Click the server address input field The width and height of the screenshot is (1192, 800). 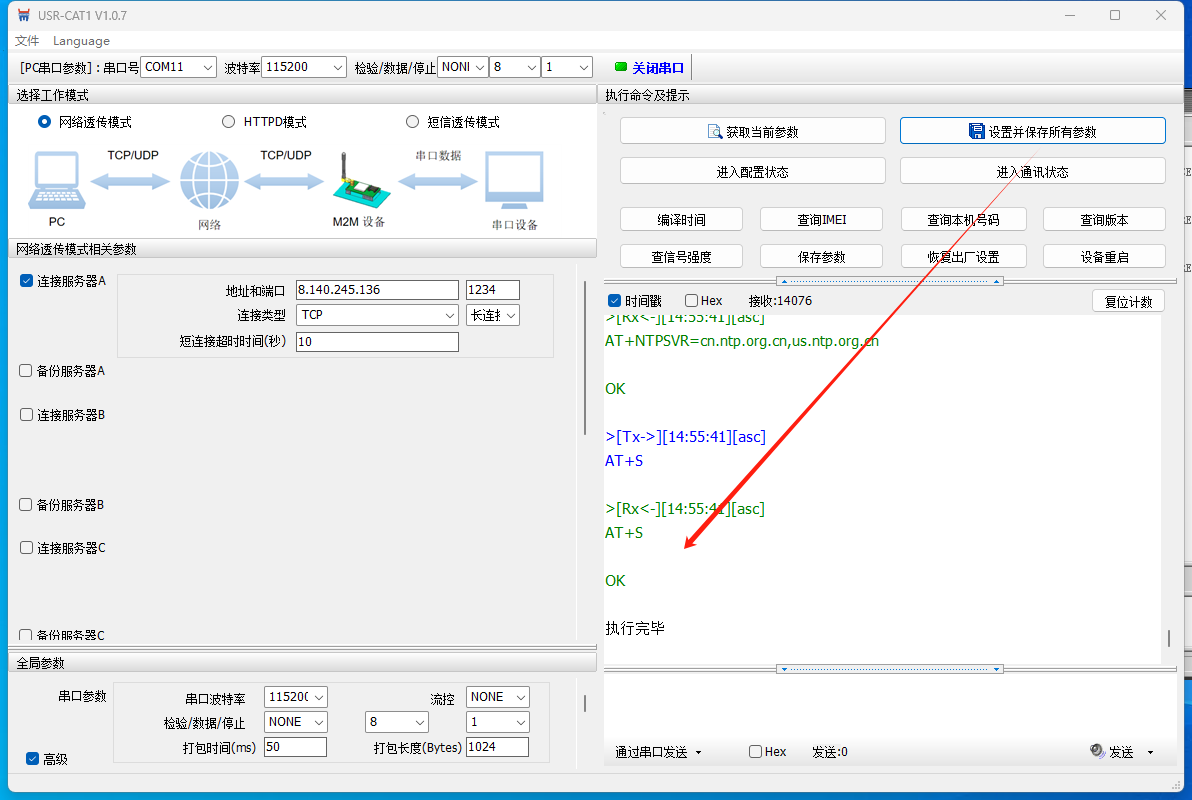point(376,290)
